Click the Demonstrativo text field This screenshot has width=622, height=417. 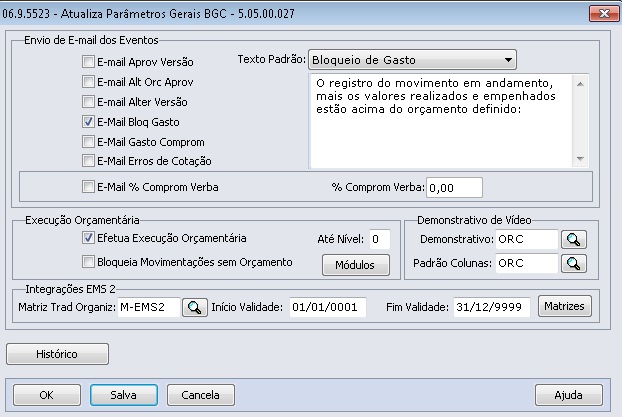527,239
